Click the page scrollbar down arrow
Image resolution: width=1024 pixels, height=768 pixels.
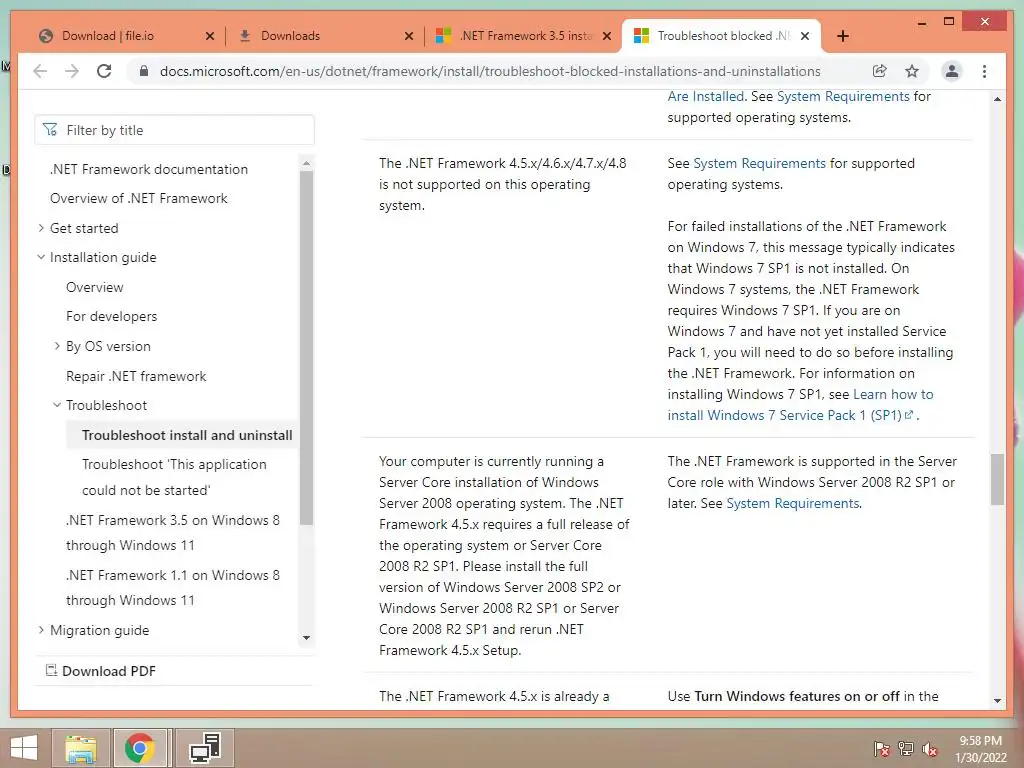[x=997, y=701]
